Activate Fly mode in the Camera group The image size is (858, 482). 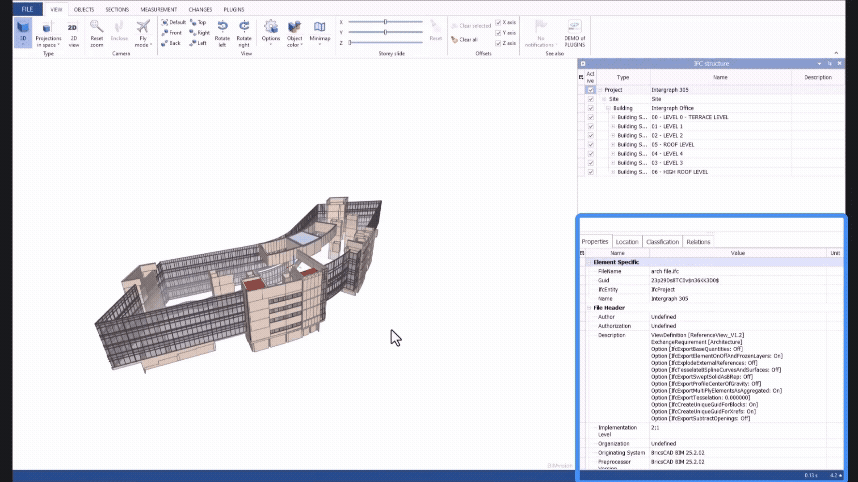[x=143, y=32]
